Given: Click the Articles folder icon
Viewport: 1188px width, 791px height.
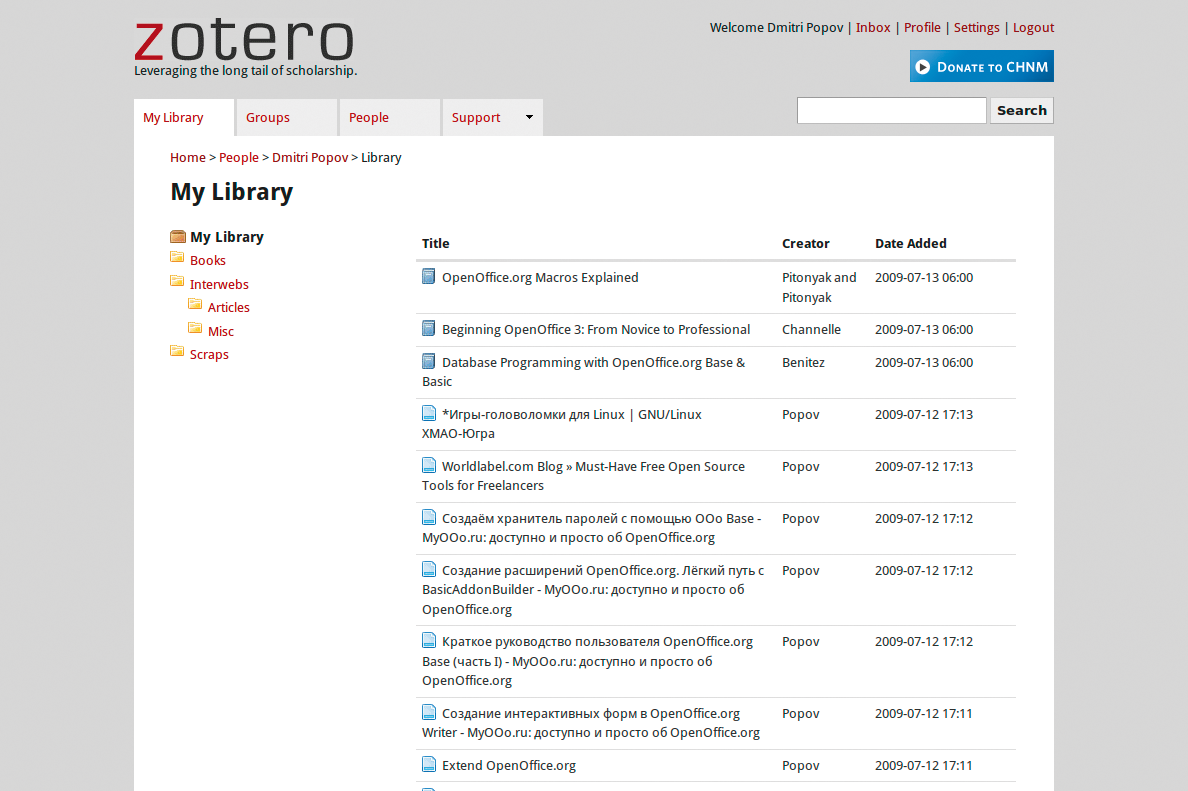Looking at the screenshot, I should tap(195, 304).
